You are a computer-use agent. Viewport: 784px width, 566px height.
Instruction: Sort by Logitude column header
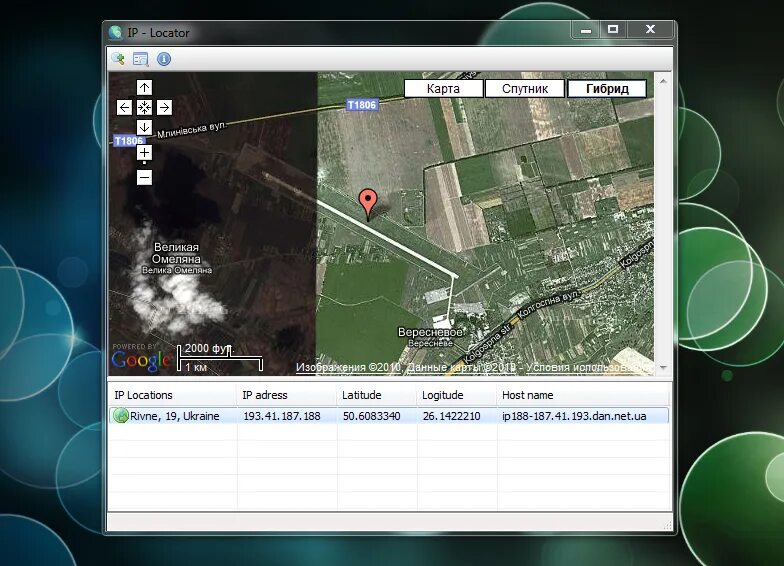457,395
